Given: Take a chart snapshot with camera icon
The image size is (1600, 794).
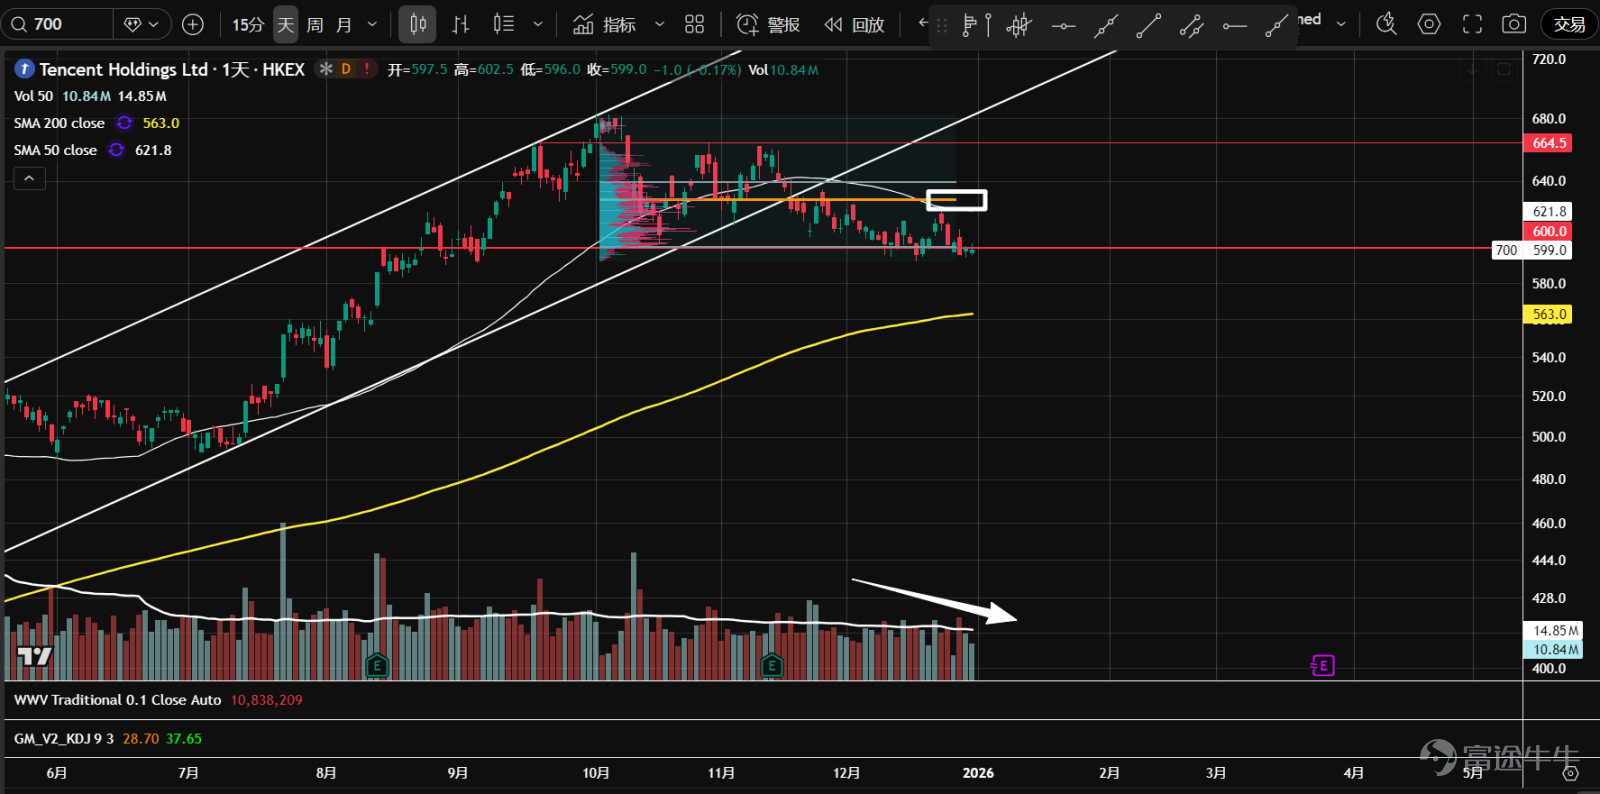Looking at the screenshot, I should 1514,24.
